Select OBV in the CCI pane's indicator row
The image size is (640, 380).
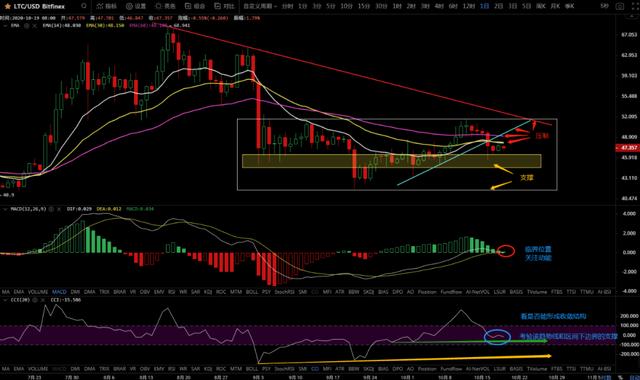(x=145, y=369)
